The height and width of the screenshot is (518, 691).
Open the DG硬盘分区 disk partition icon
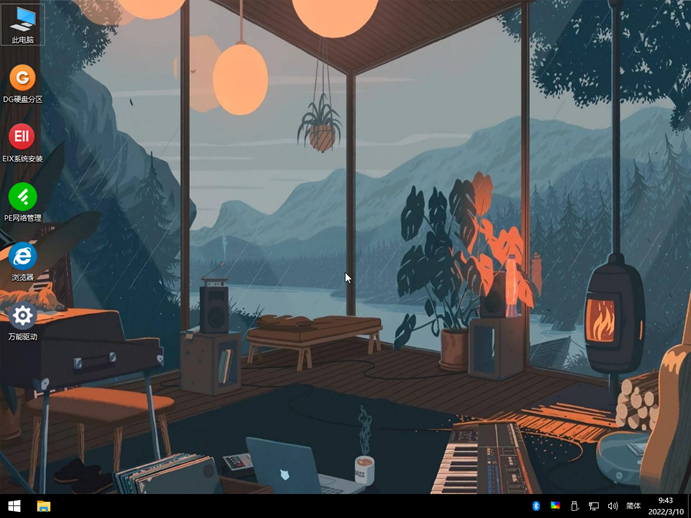pyautogui.click(x=22, y=78)
